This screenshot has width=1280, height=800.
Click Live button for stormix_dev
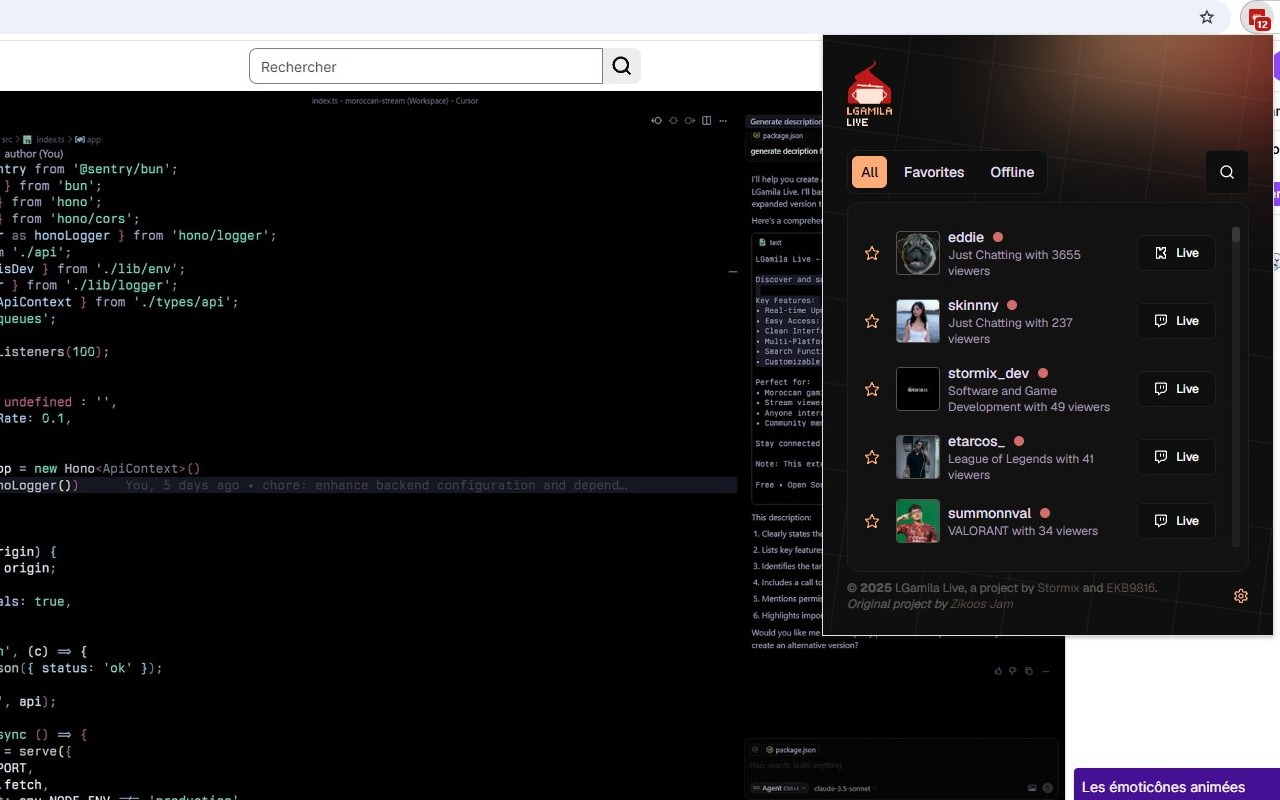[1176, 389]
